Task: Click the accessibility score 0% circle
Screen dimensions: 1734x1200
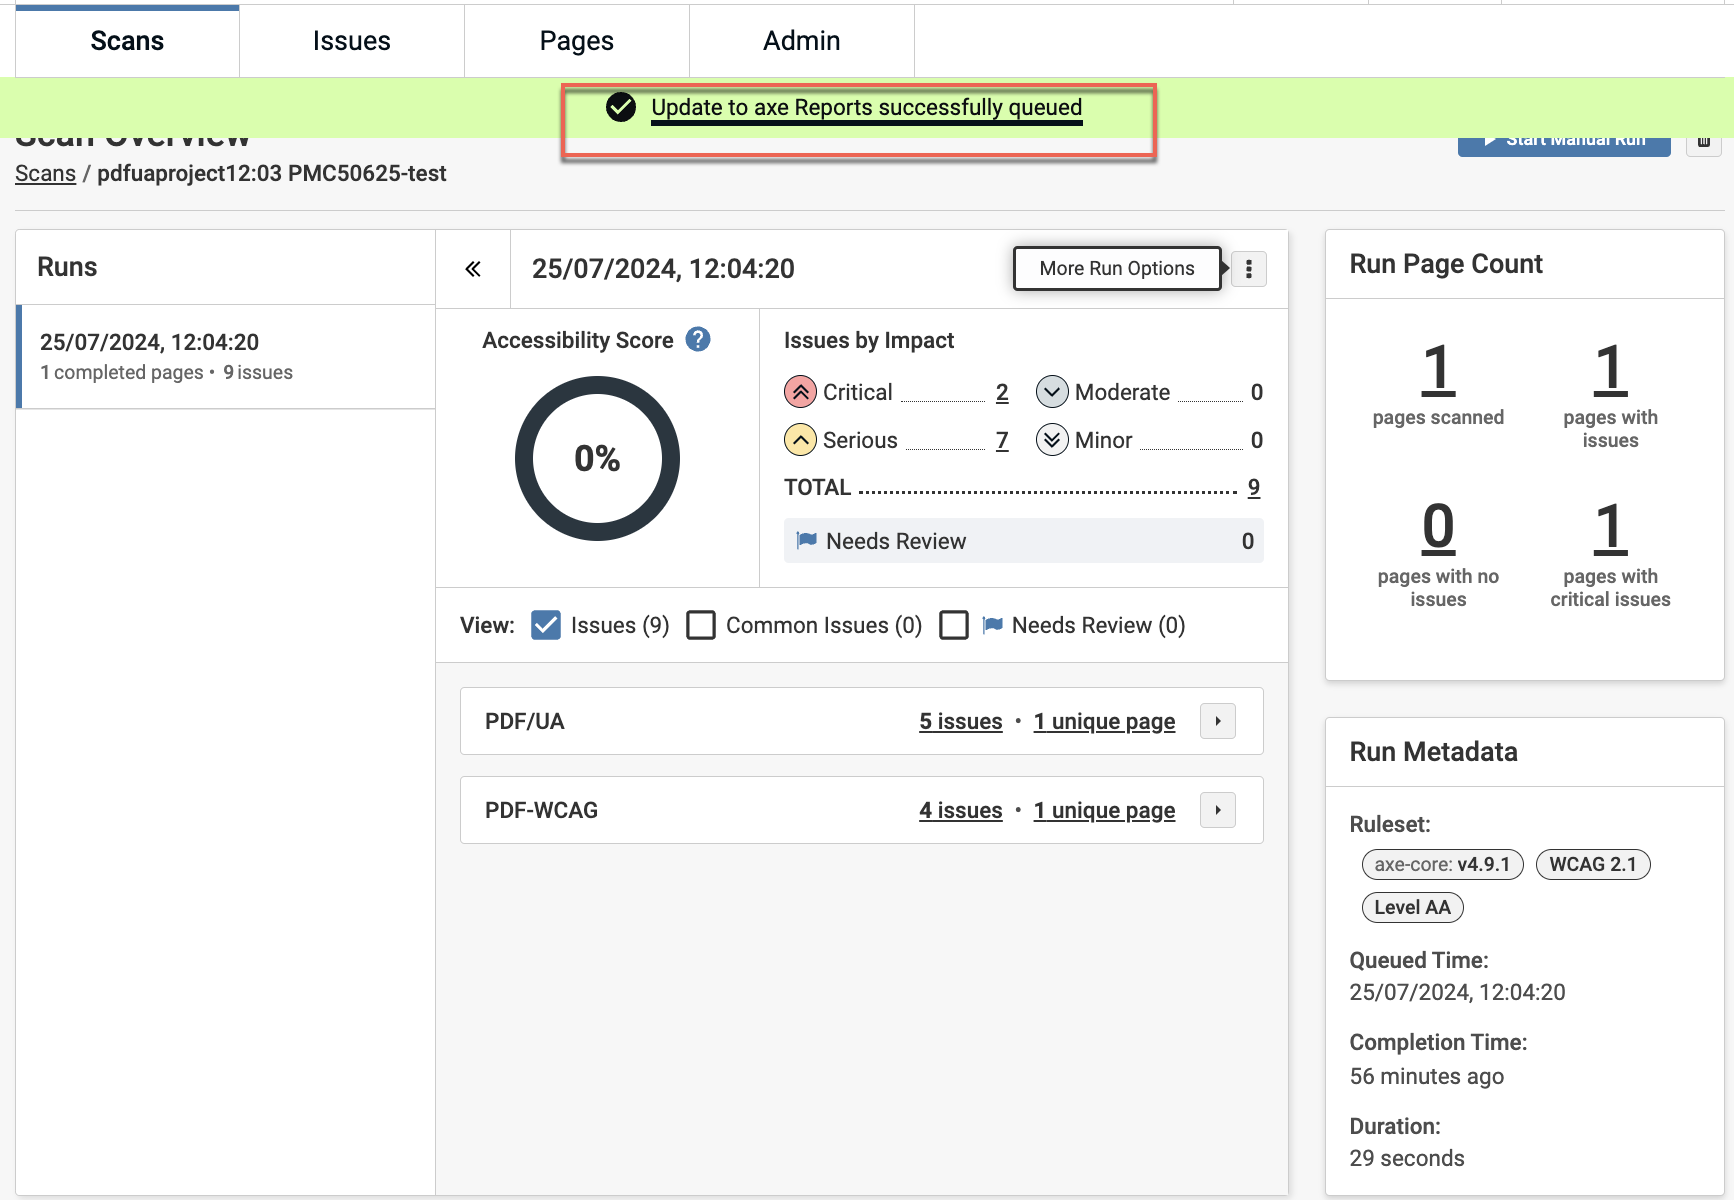Action: point(597,458)
